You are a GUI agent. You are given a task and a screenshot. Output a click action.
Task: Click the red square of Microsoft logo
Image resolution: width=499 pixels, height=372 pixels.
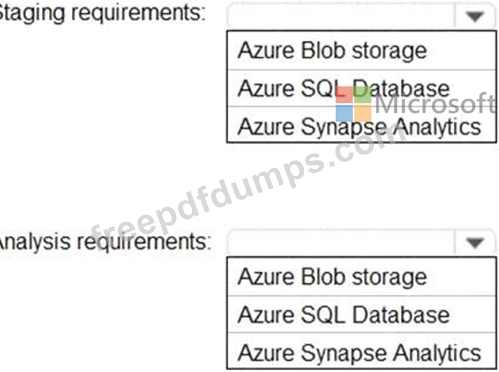(x=344, y=95)
